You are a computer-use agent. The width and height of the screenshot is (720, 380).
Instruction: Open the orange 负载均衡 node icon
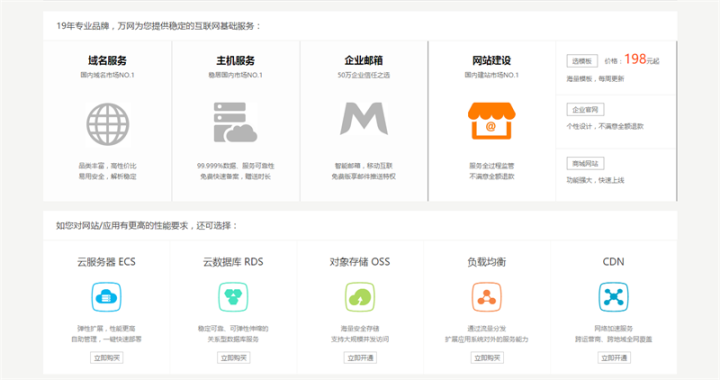click(x=487, y=297)
